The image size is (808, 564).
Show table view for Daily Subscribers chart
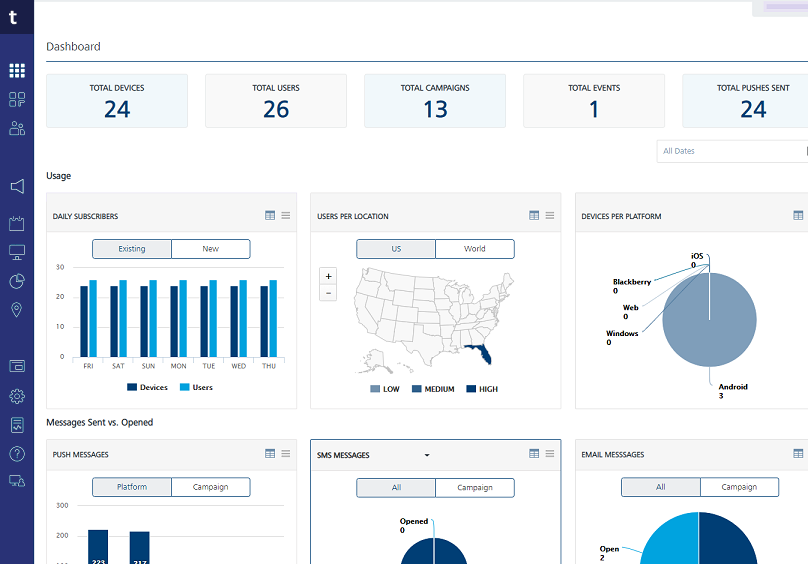(x=270, y=215)
